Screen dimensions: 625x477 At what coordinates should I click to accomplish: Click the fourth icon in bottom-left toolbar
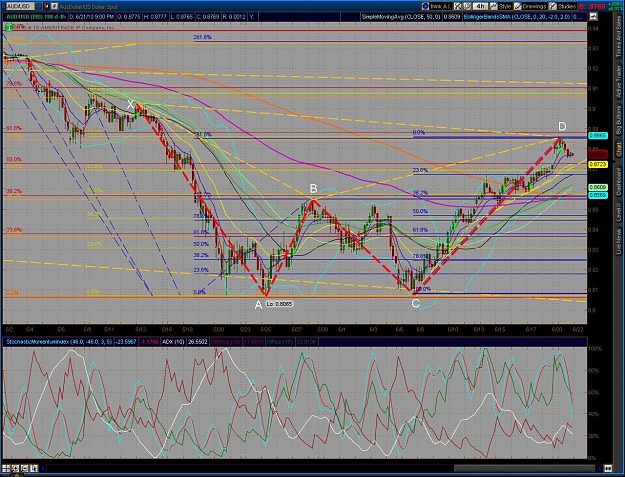(33, 468)
